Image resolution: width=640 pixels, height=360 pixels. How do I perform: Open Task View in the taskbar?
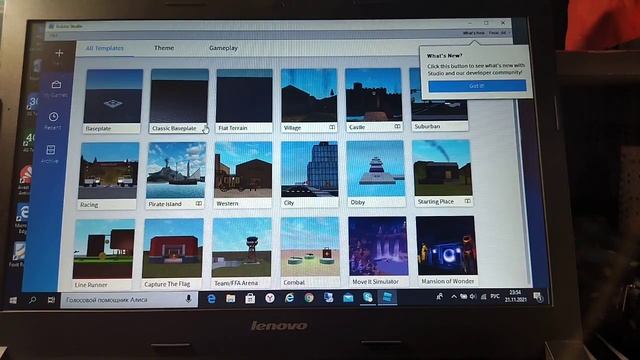(x=51, y=300)
